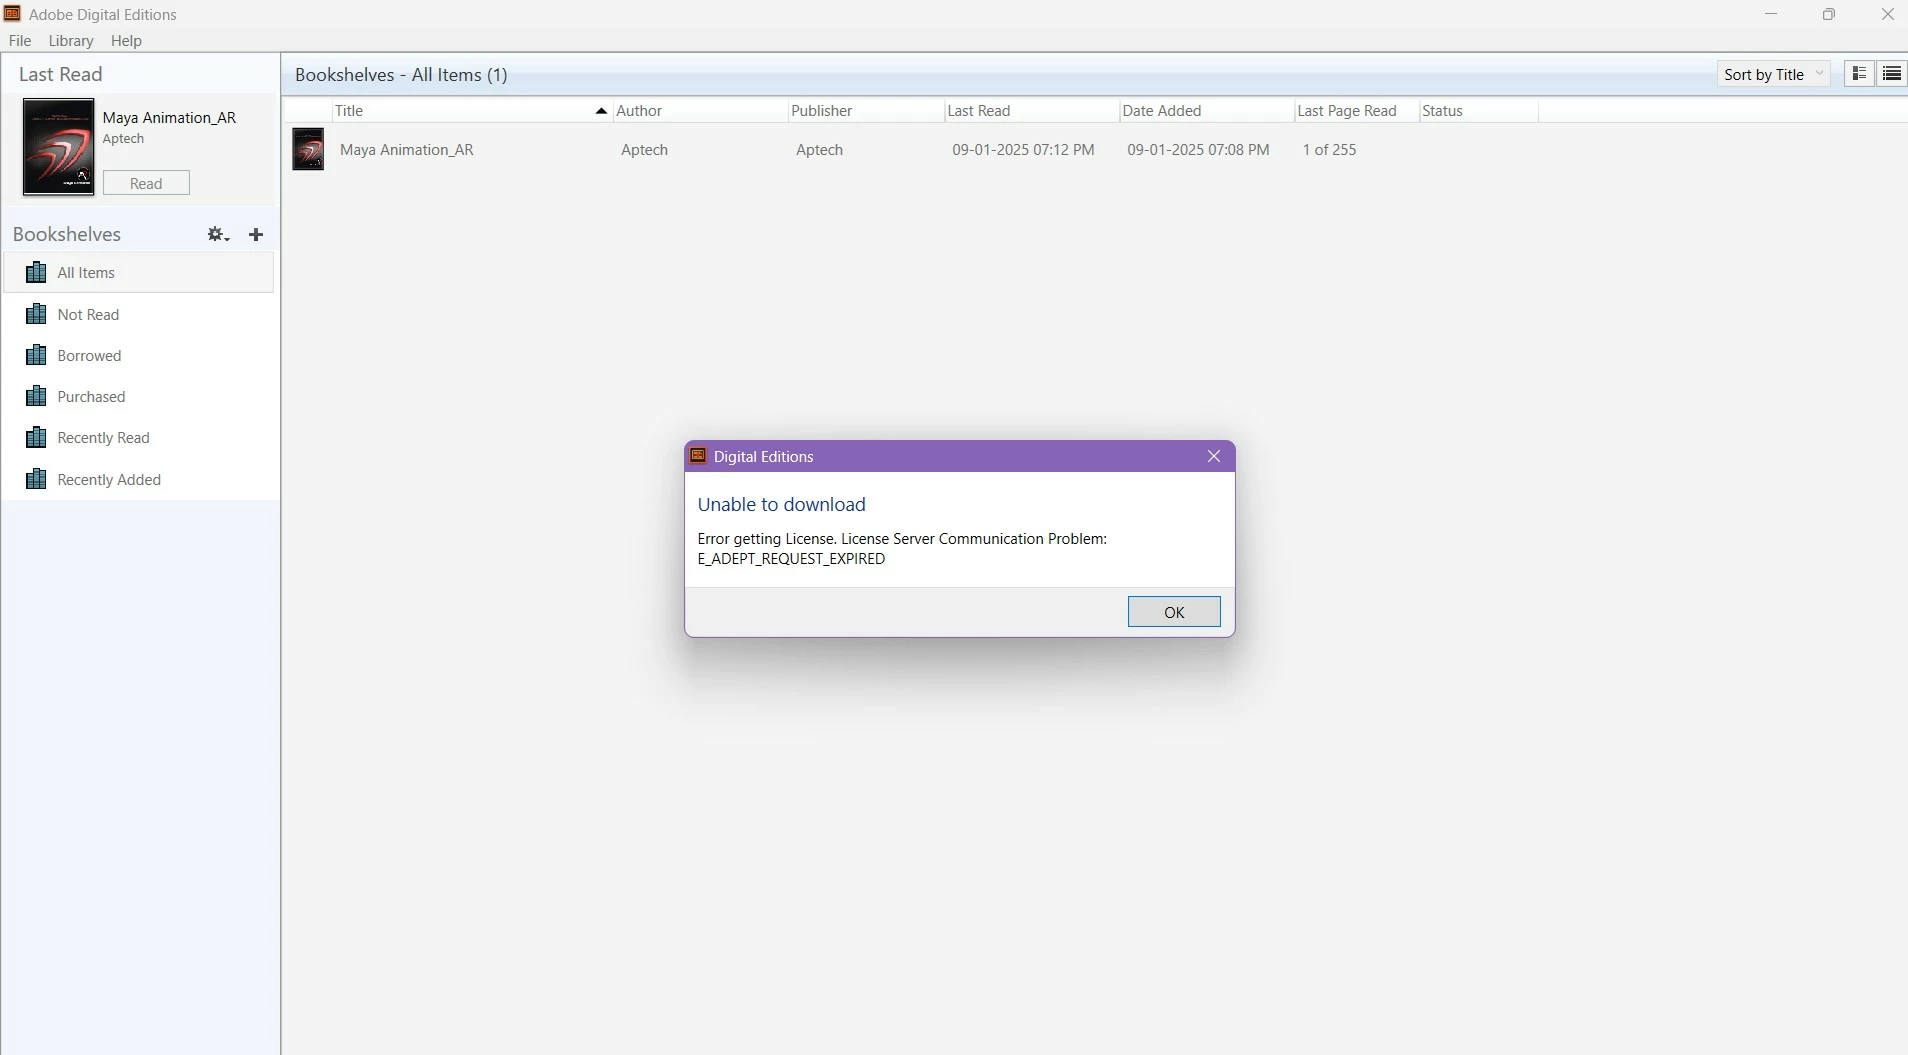The image size is (1908, 1055).
Task: Click the Digital Editions dialog title icon
Action: 698,456
